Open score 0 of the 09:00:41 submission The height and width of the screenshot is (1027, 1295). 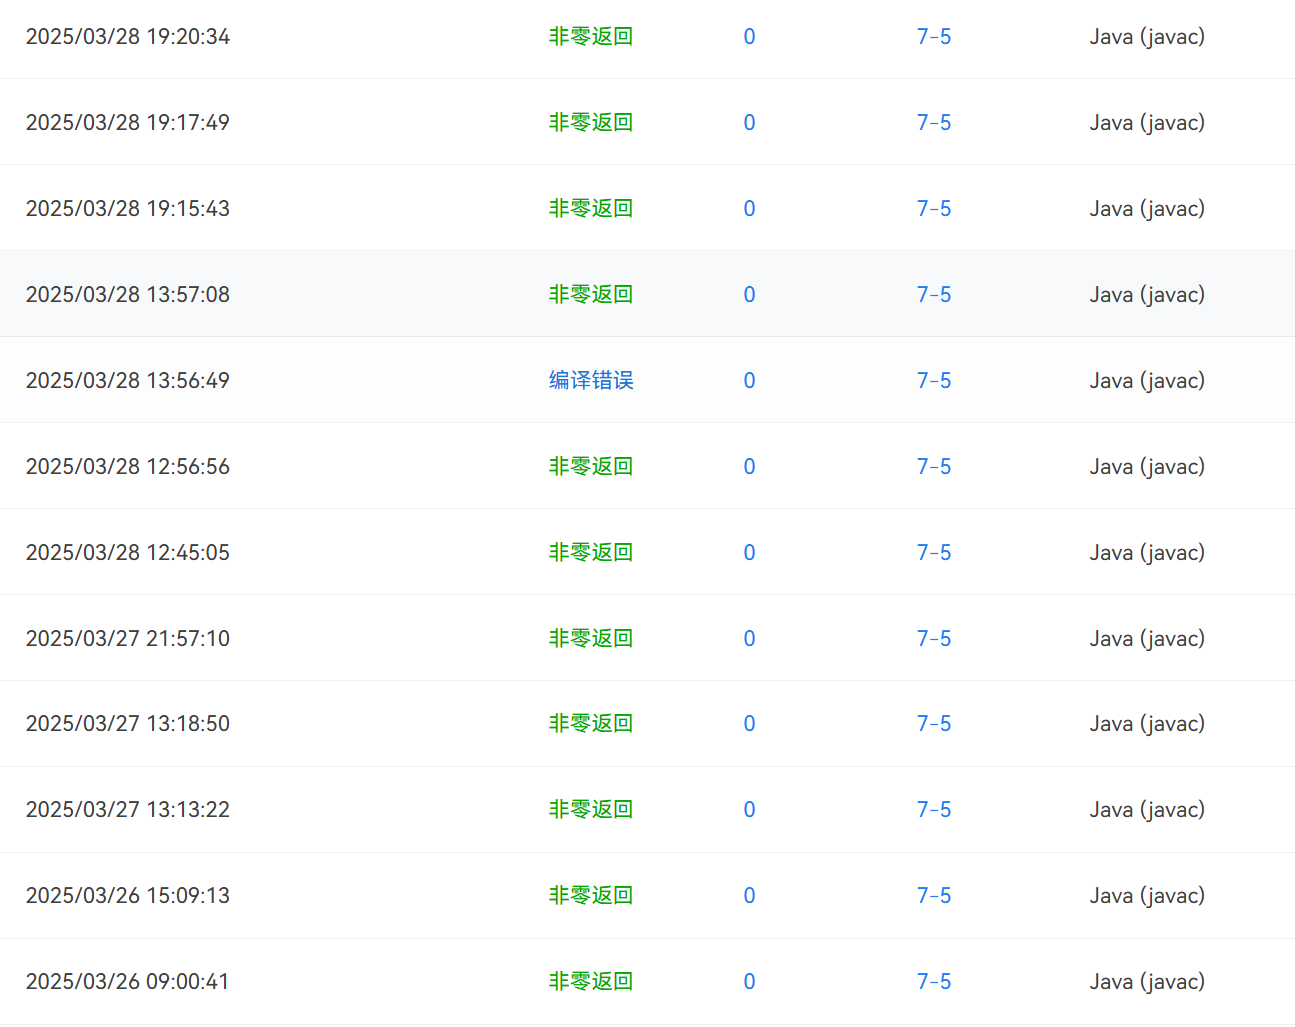[x=749, y=981]
